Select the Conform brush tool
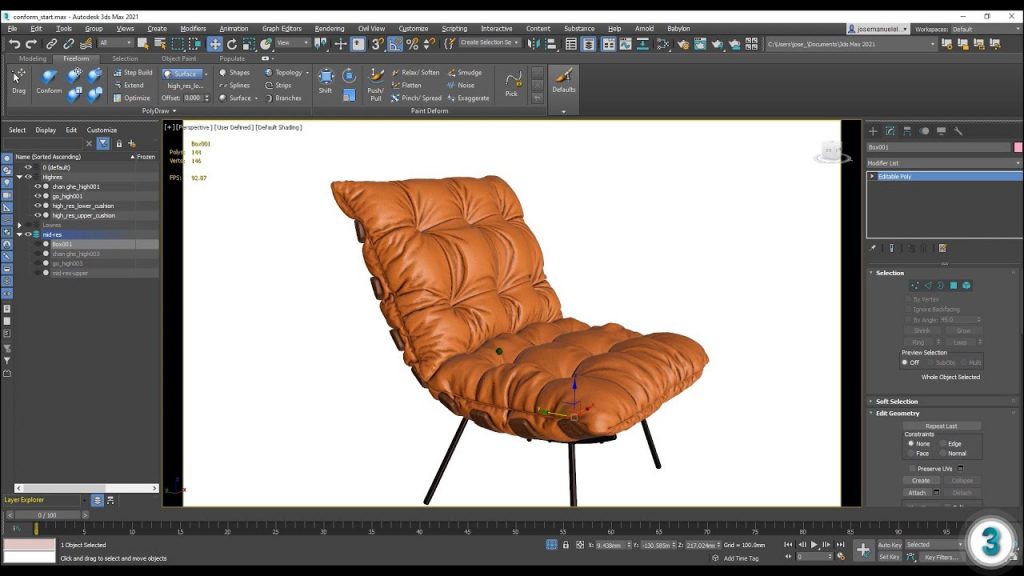Image resolution: width=1024 pixels, height=576 pixels. point(48,84)
